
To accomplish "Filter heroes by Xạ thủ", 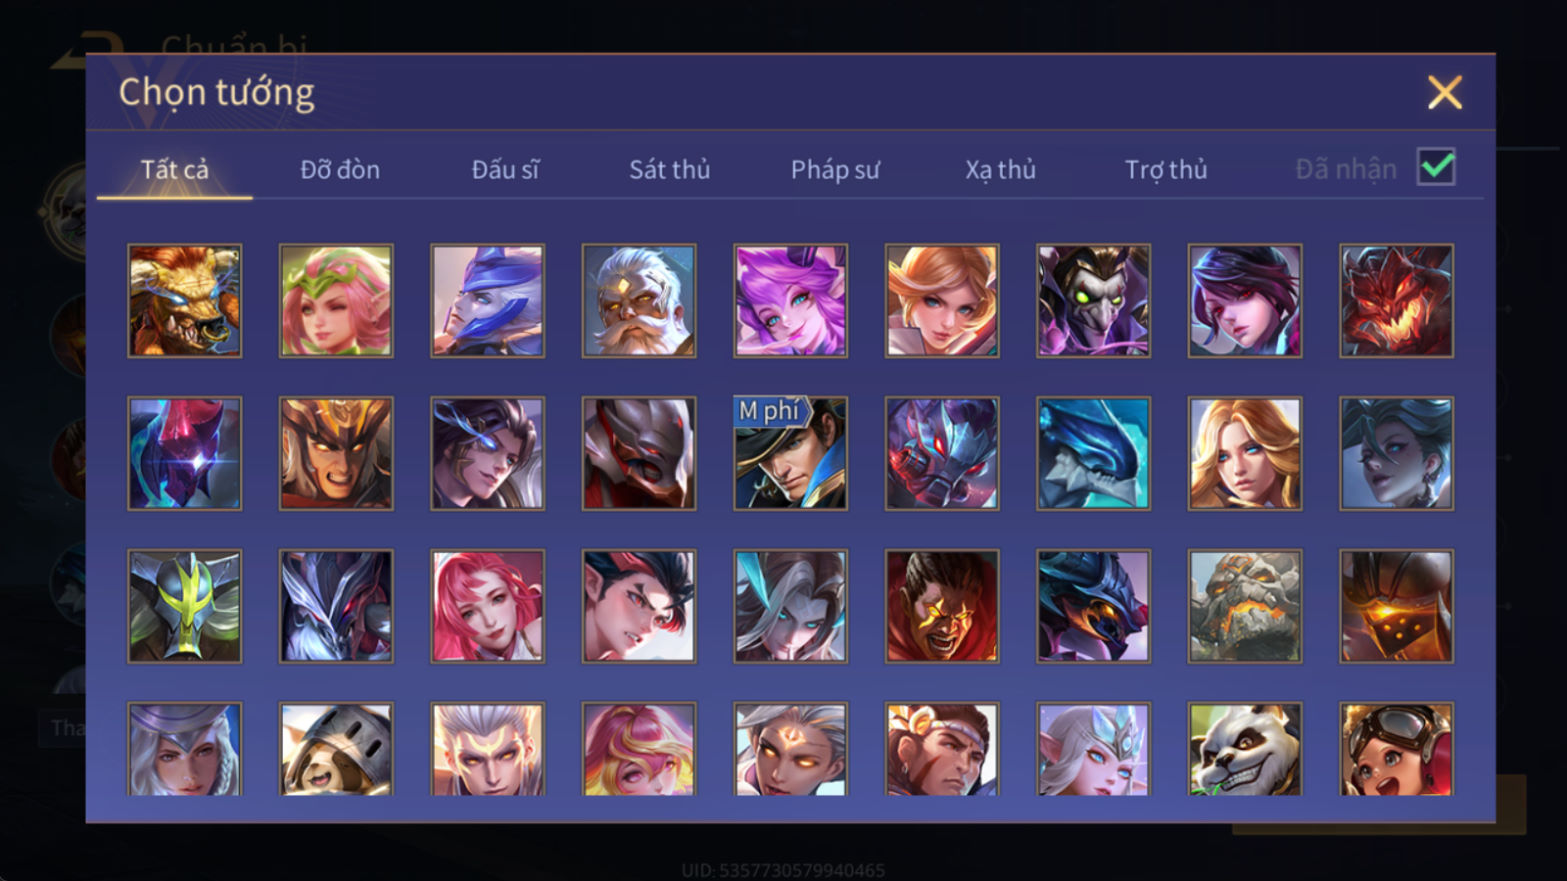I will pyautogui.click(x=1000, y=169).
